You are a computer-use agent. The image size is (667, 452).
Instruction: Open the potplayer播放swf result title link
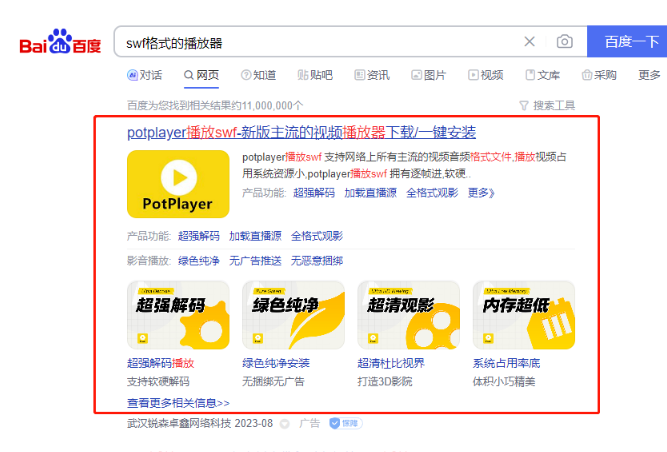(x=301, y=132)
